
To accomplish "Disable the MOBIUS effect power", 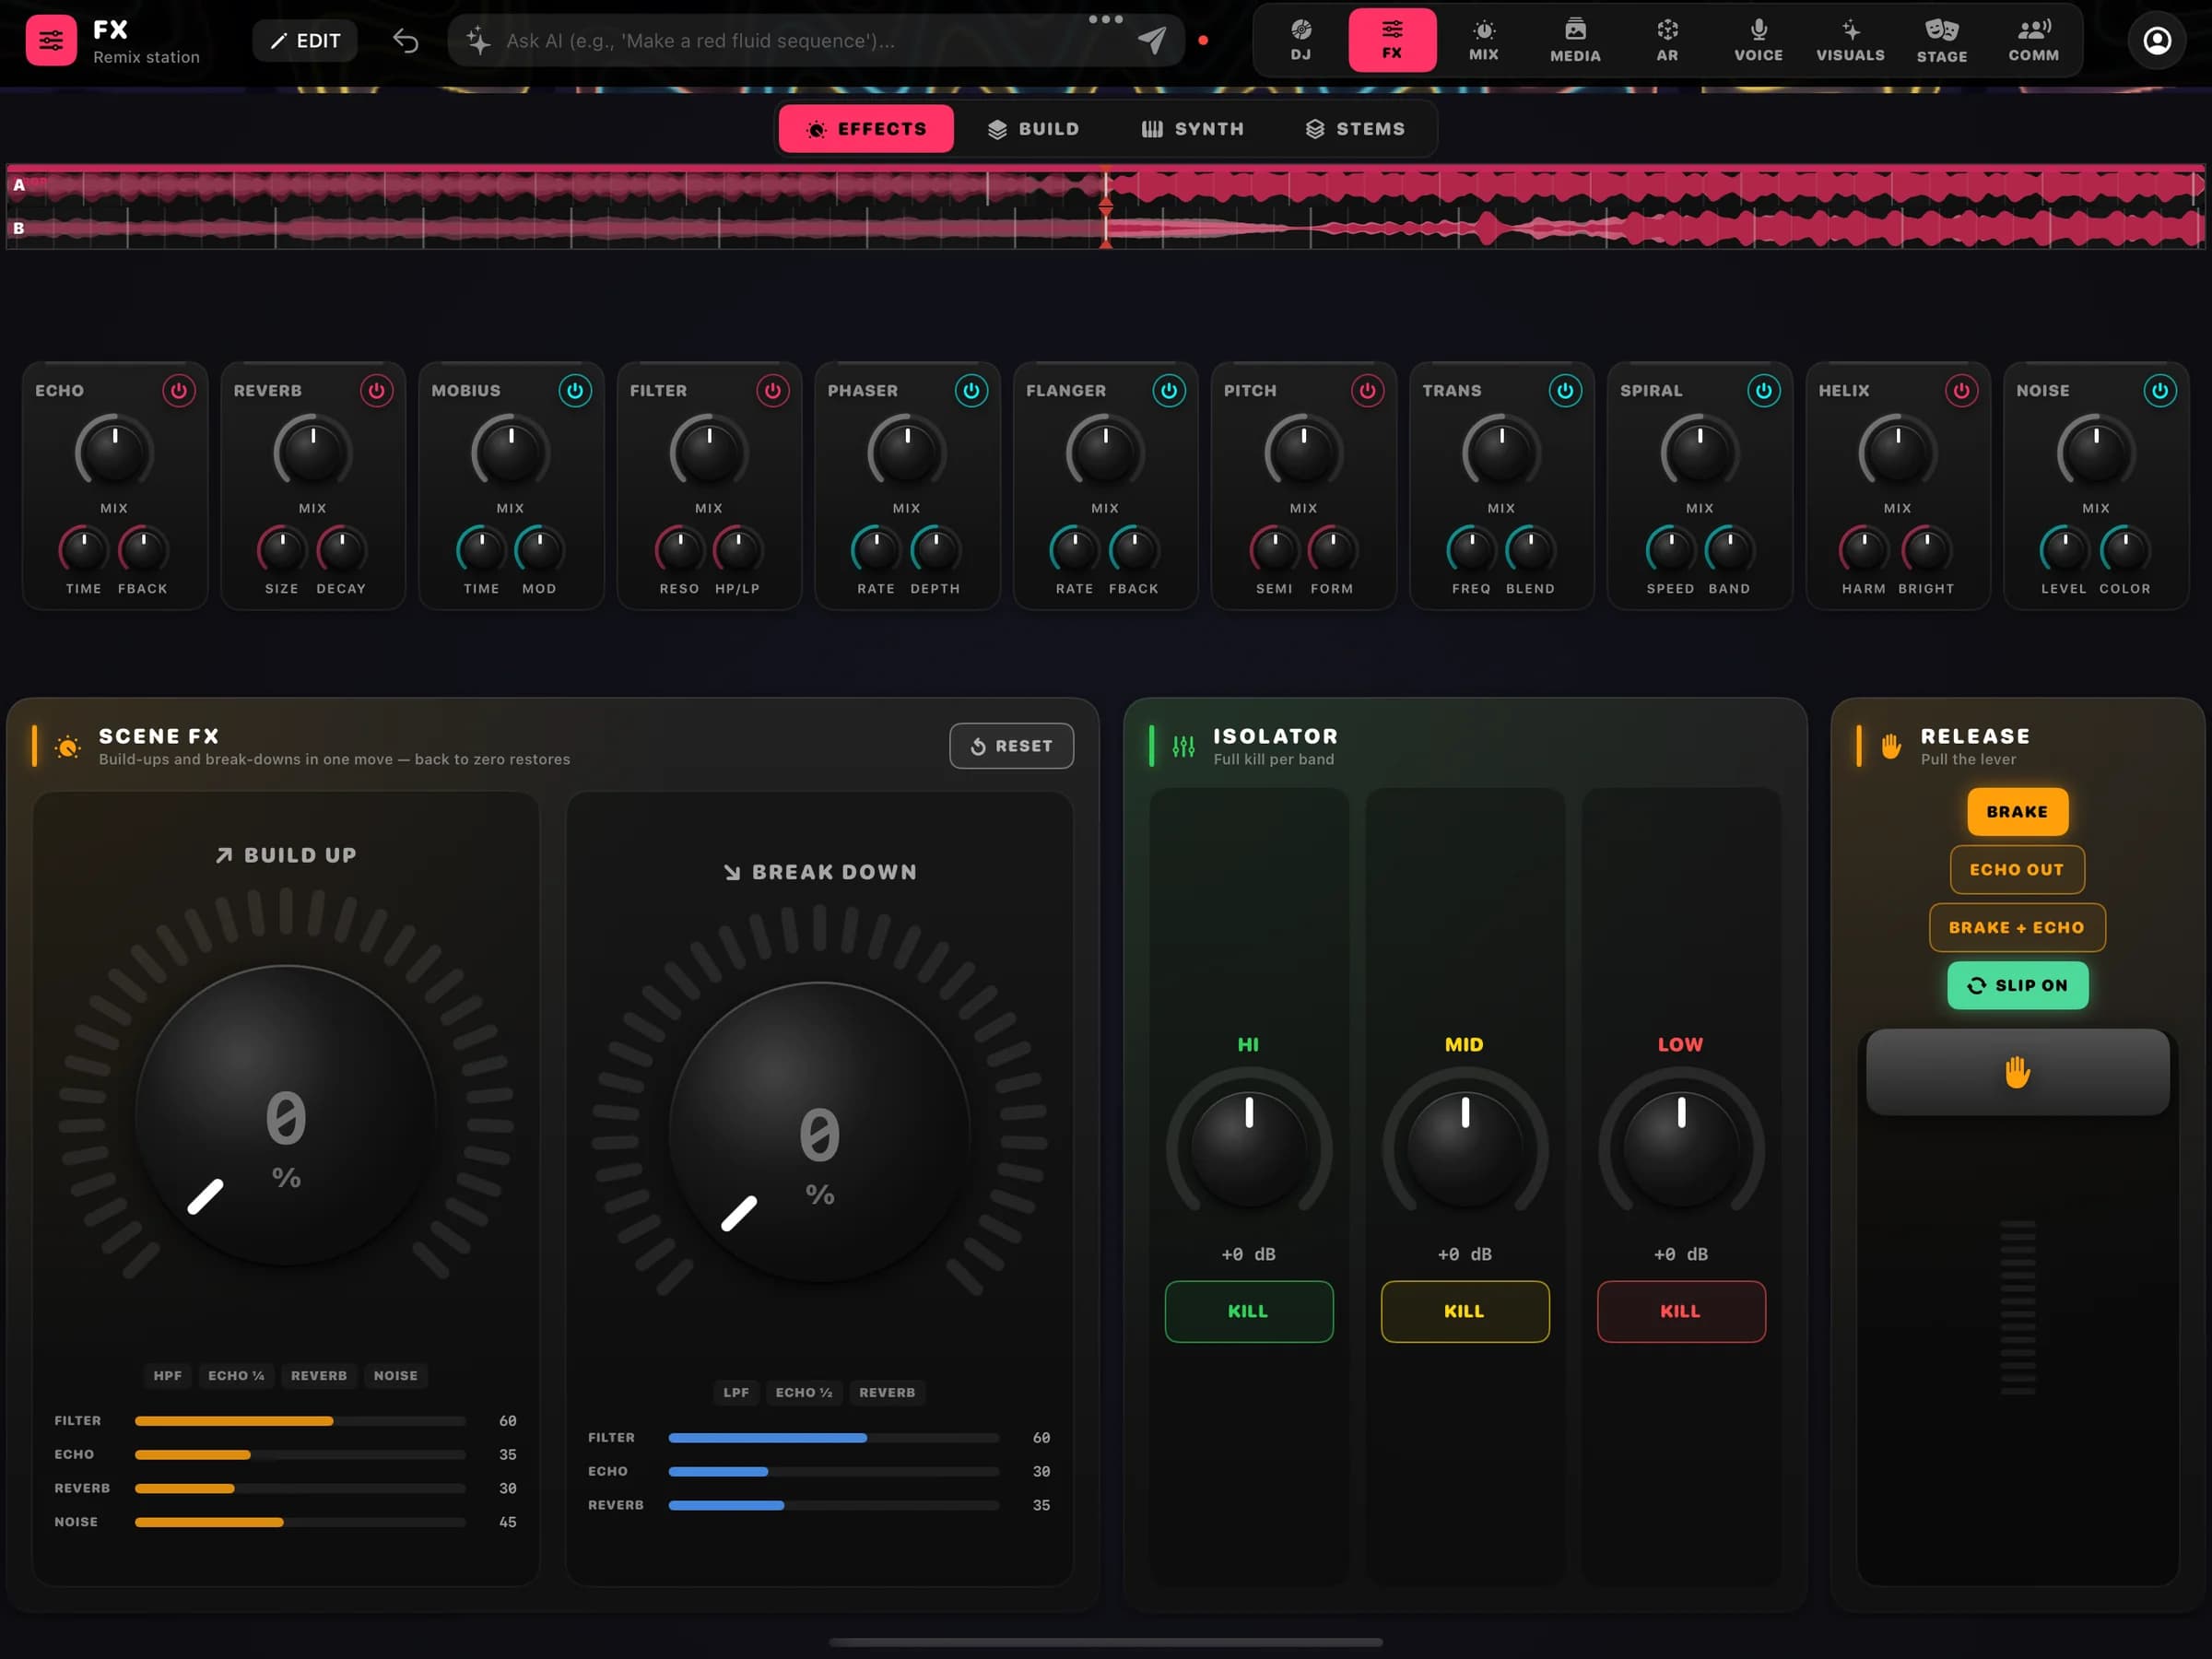I will [575, 390].
